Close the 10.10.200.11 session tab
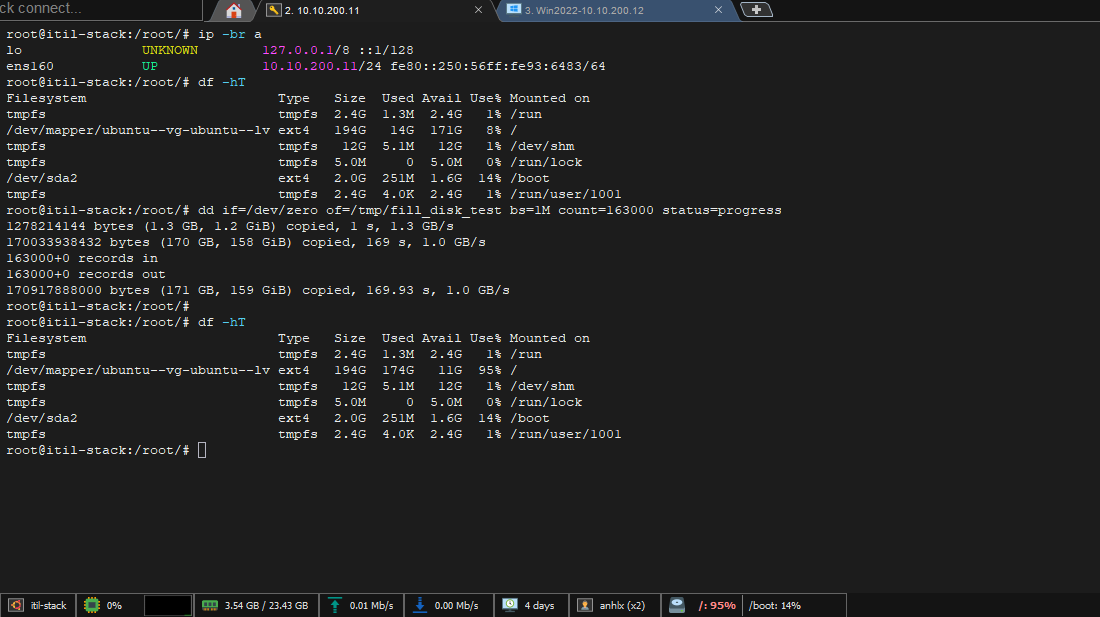 (x=478, y=10)
